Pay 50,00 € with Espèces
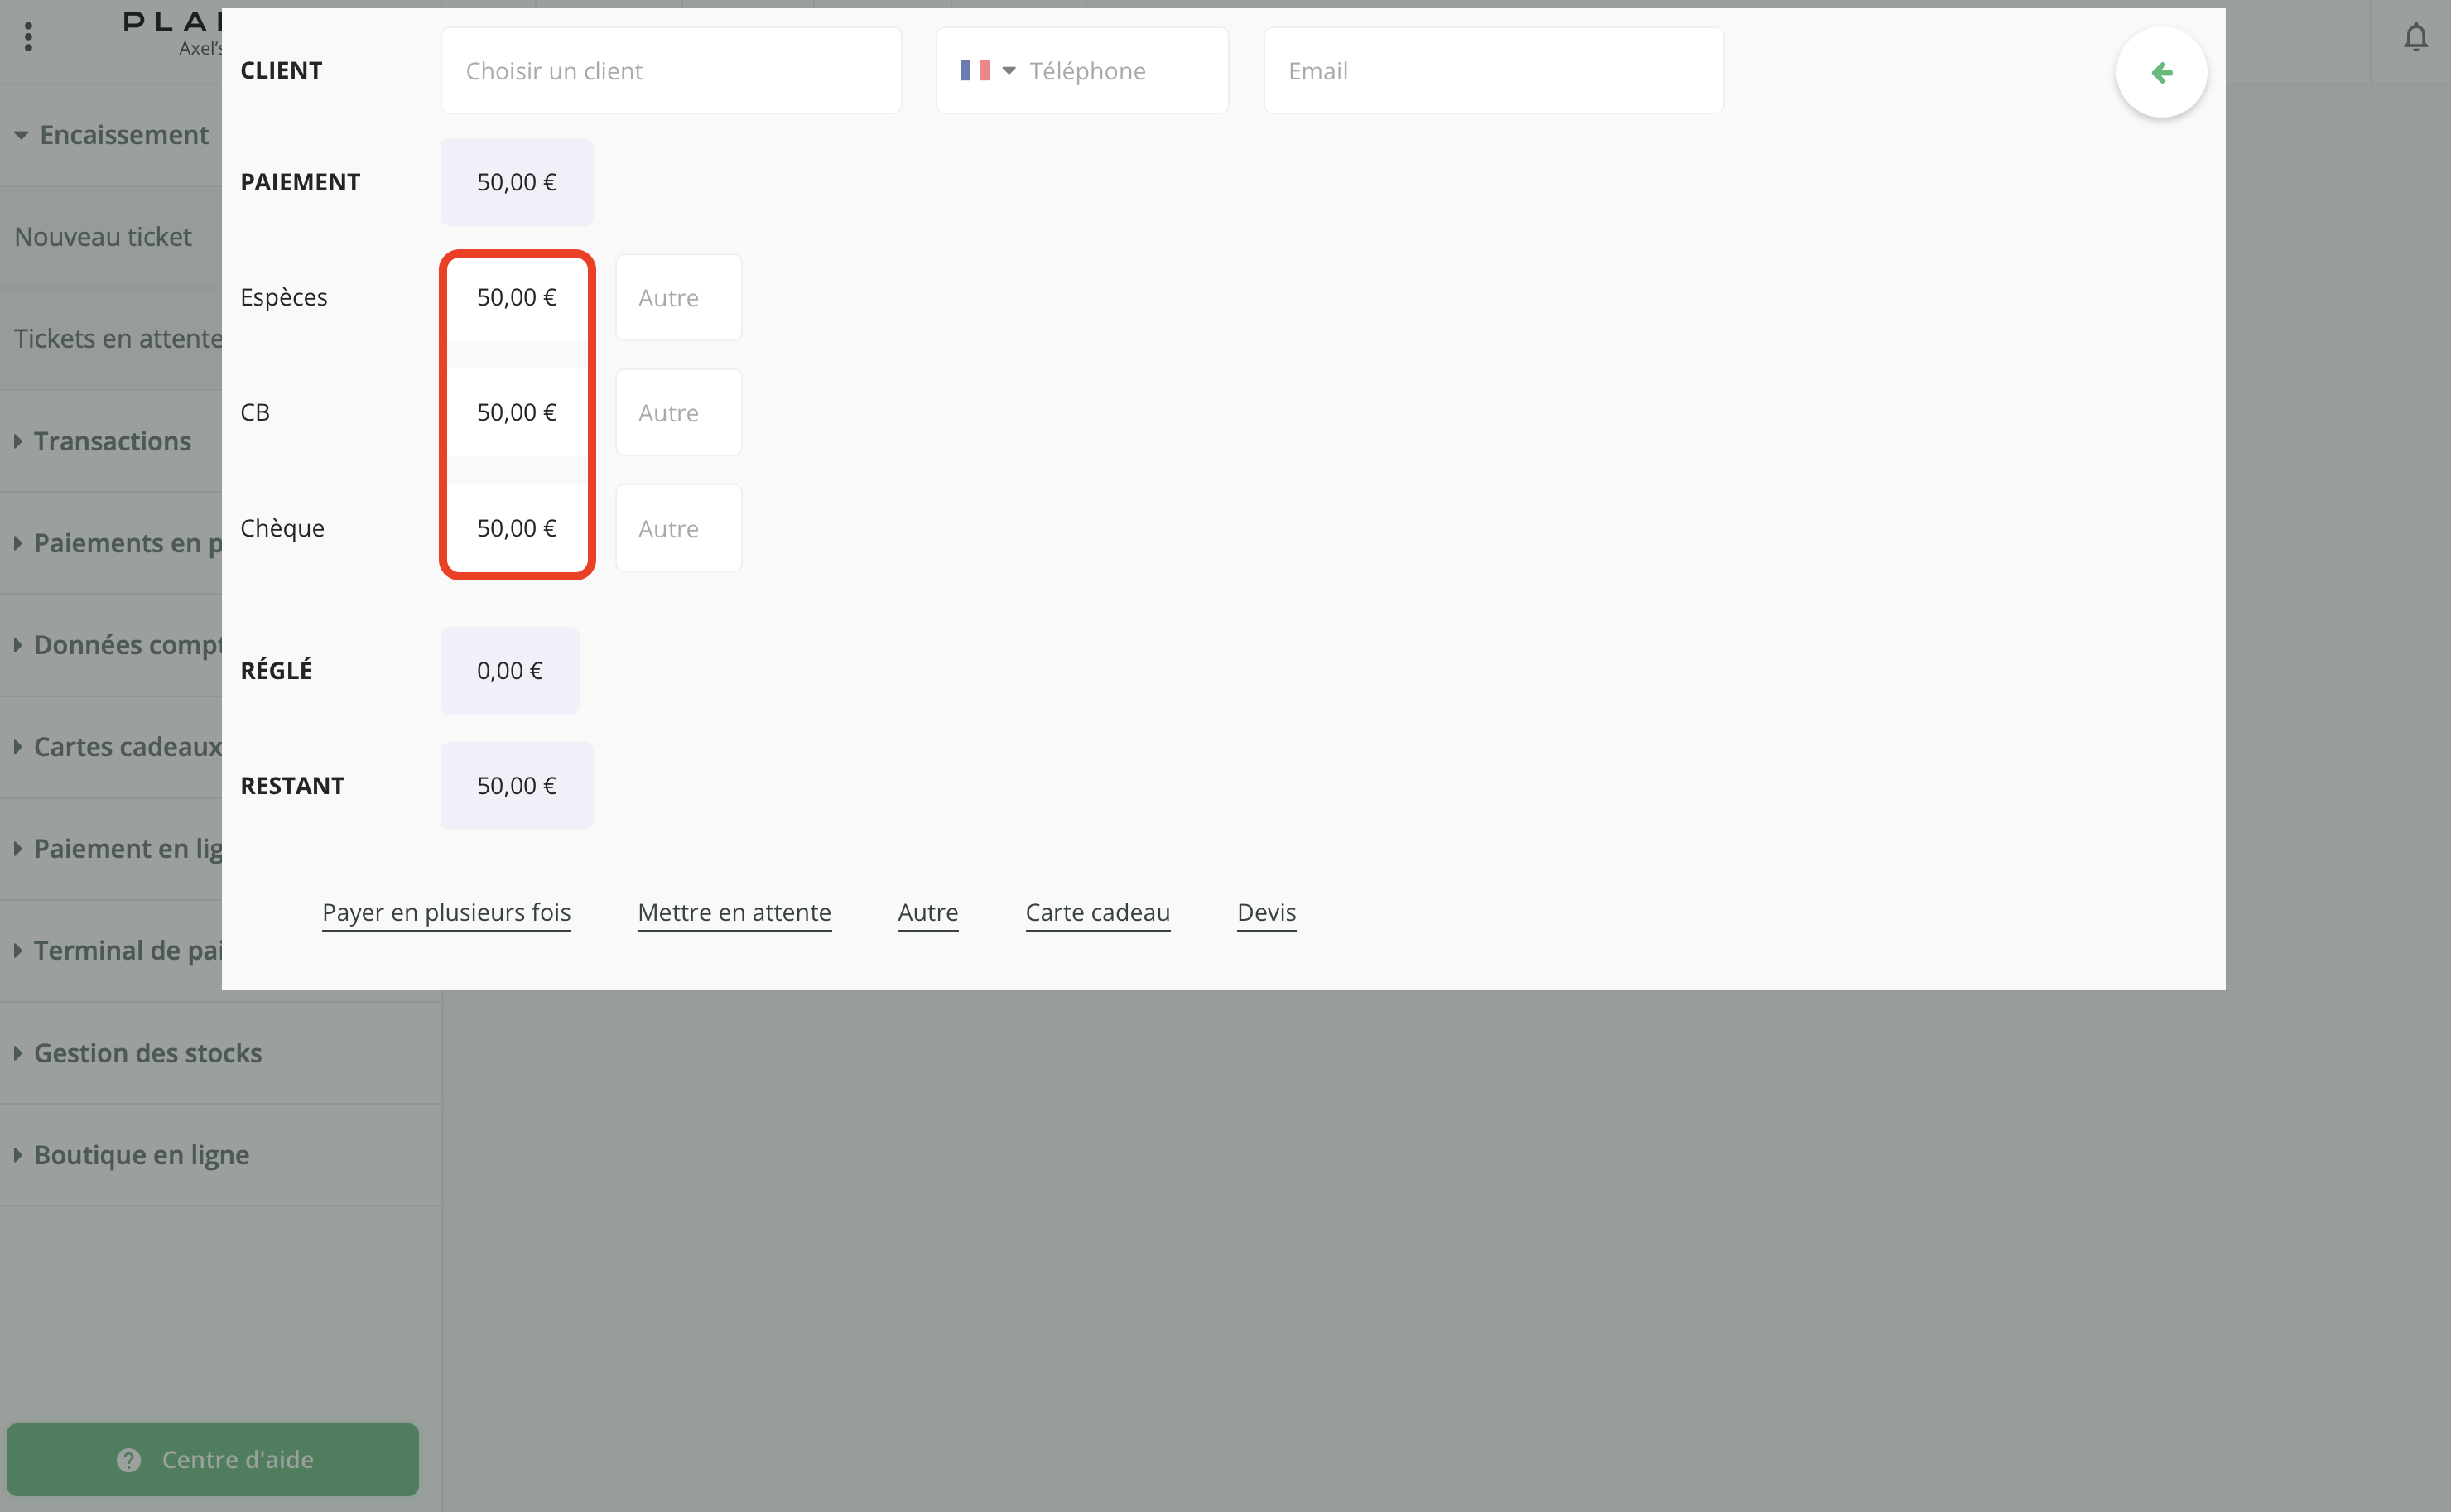 pos(516,298)
